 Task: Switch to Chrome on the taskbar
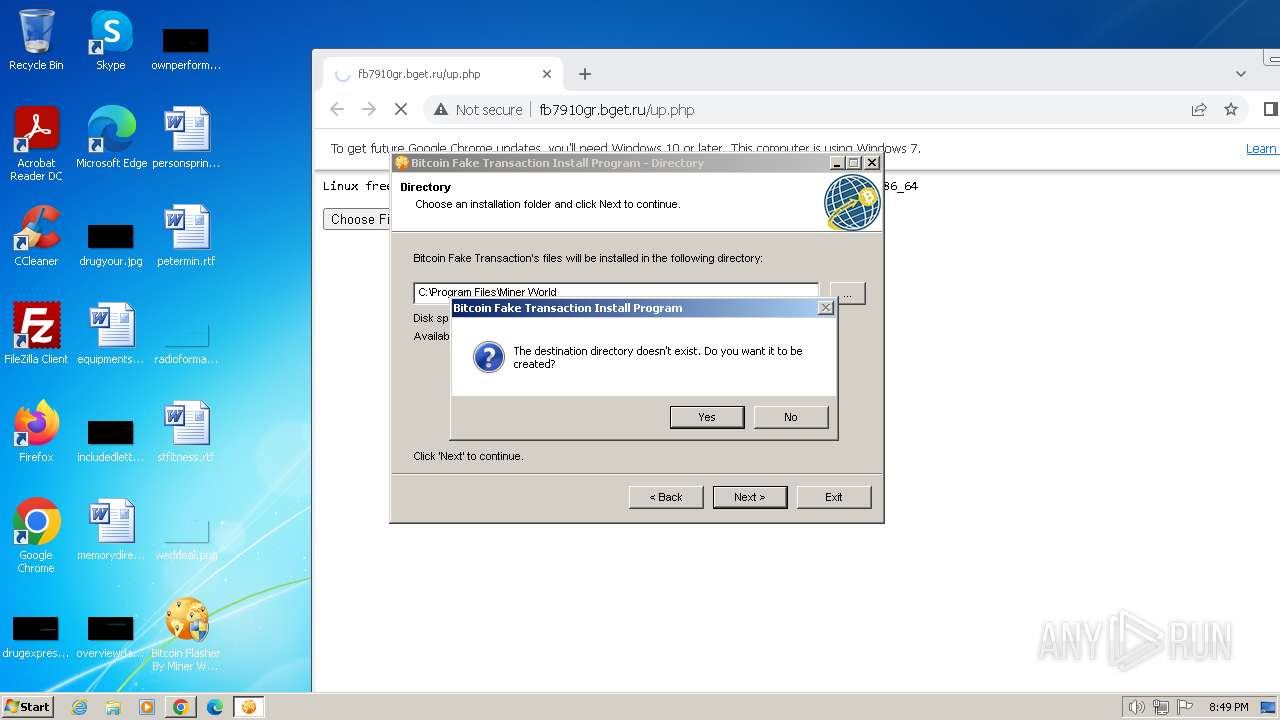181,707
